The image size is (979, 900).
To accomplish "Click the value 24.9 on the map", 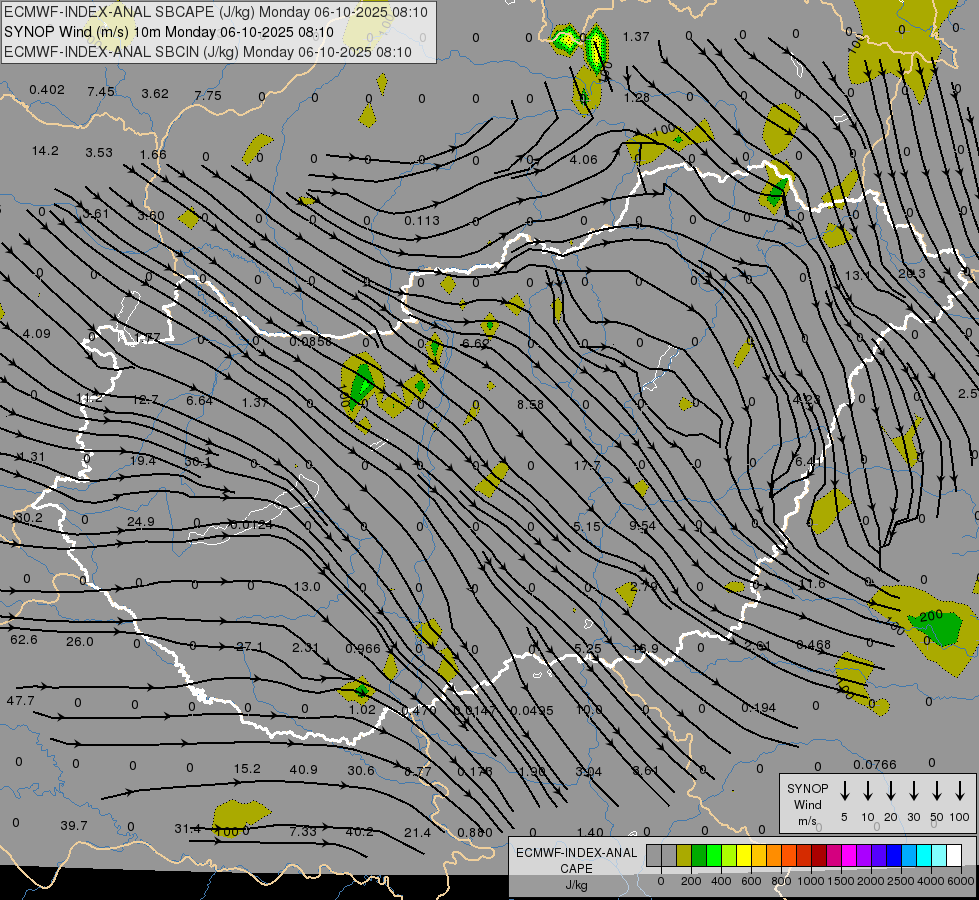I will pyautogui.click(x=140, y=522).
